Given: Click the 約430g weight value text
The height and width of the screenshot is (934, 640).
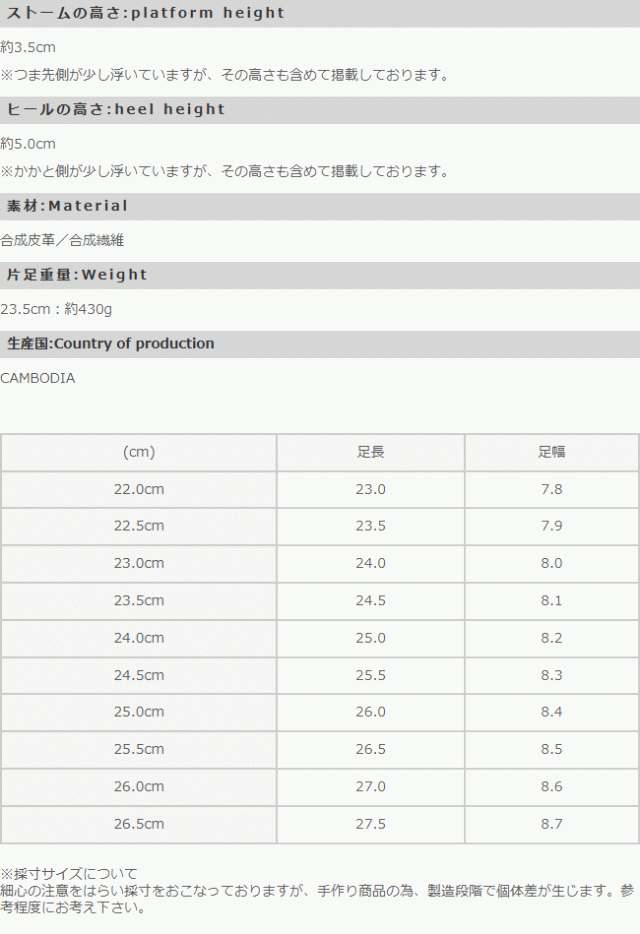Looking at the screenshot, I should (88, 309).
